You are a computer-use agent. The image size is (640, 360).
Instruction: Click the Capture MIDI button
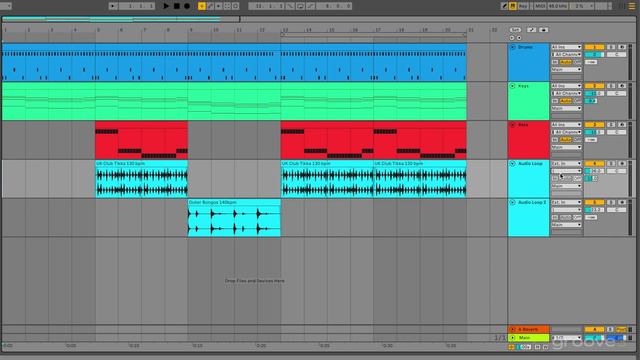click(x=227, y=6)
